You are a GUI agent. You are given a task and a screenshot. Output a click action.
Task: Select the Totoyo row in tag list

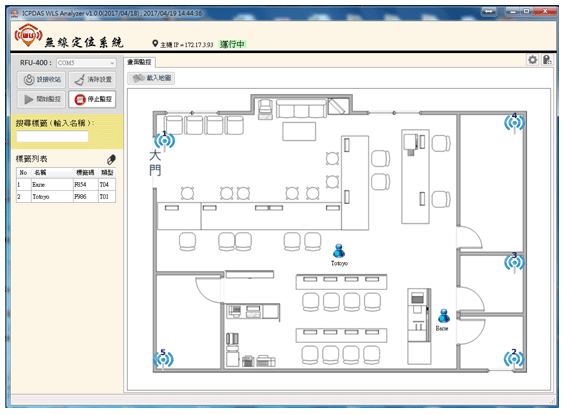coord(66,197)
